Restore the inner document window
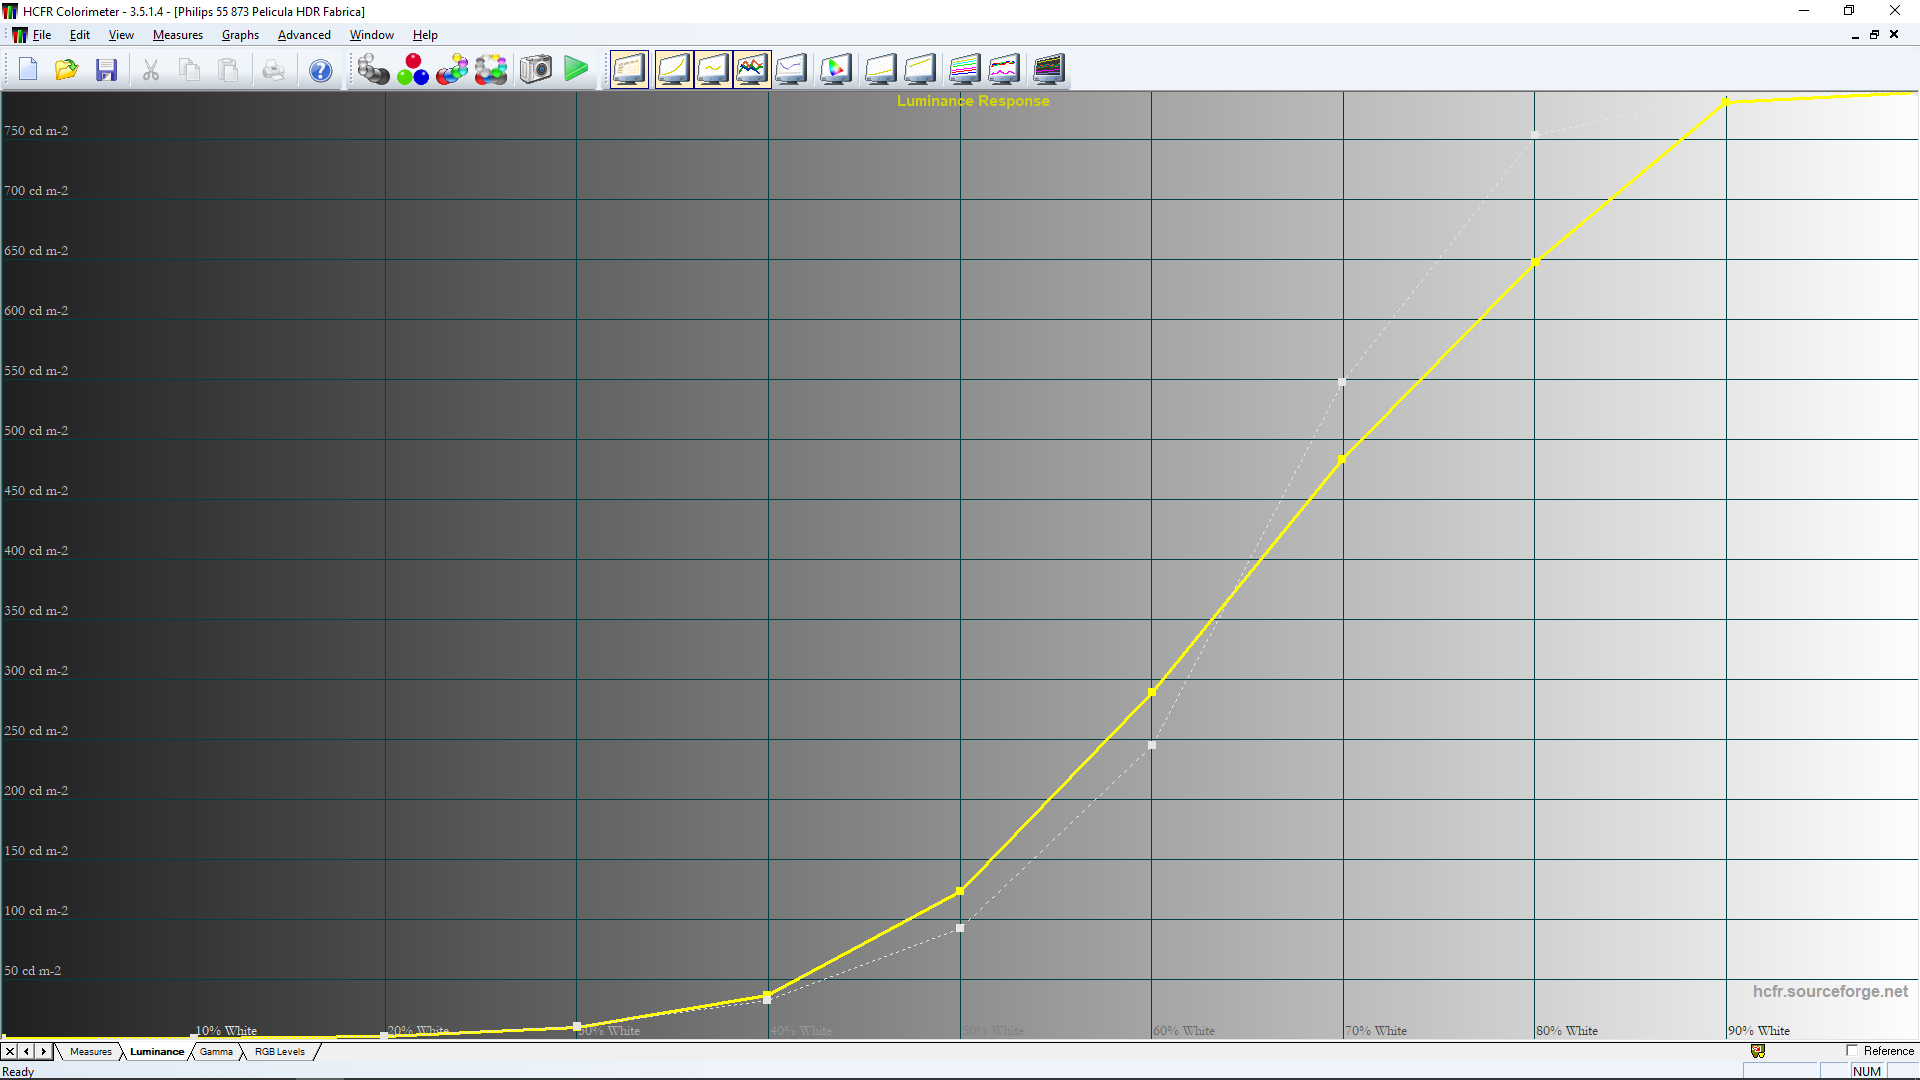 click(x=1874, y=35)
